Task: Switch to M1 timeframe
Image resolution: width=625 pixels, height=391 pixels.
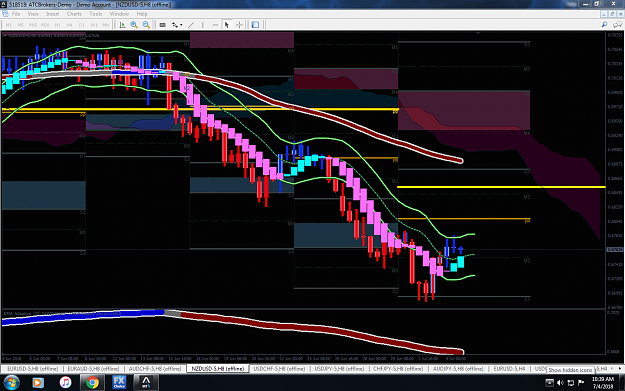Action: 8,25
